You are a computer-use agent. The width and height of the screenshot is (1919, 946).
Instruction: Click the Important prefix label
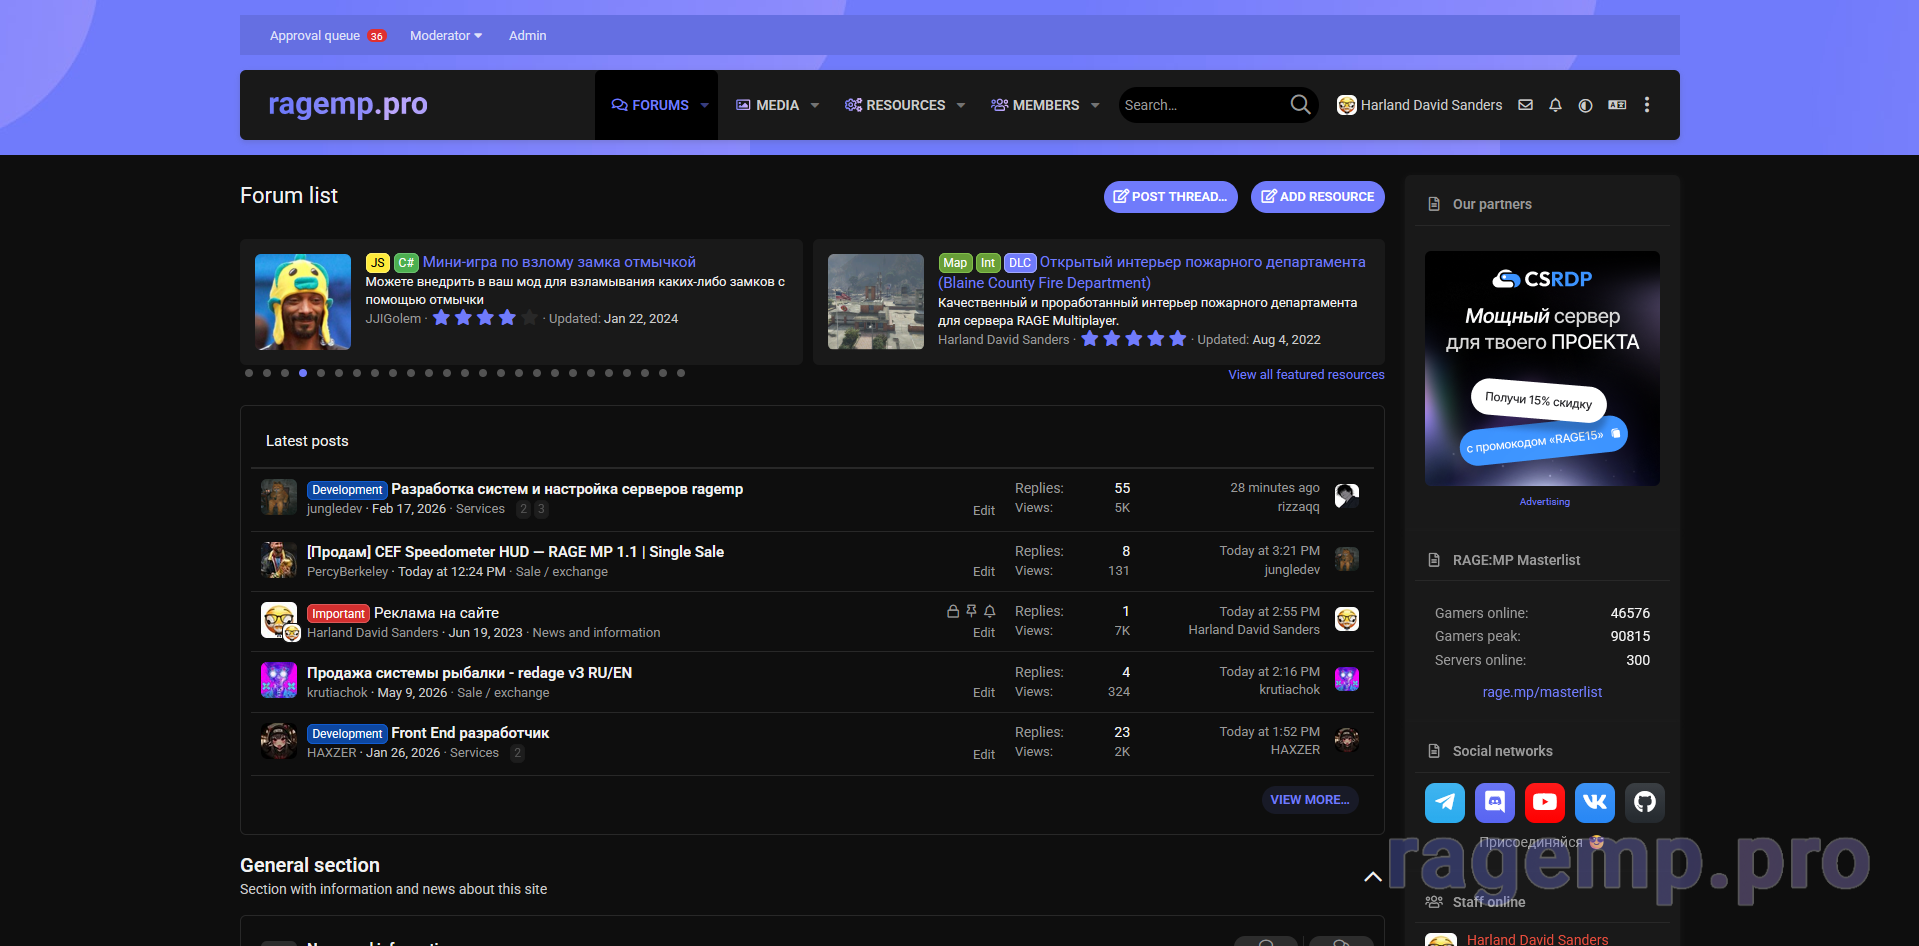pos(338,614)
